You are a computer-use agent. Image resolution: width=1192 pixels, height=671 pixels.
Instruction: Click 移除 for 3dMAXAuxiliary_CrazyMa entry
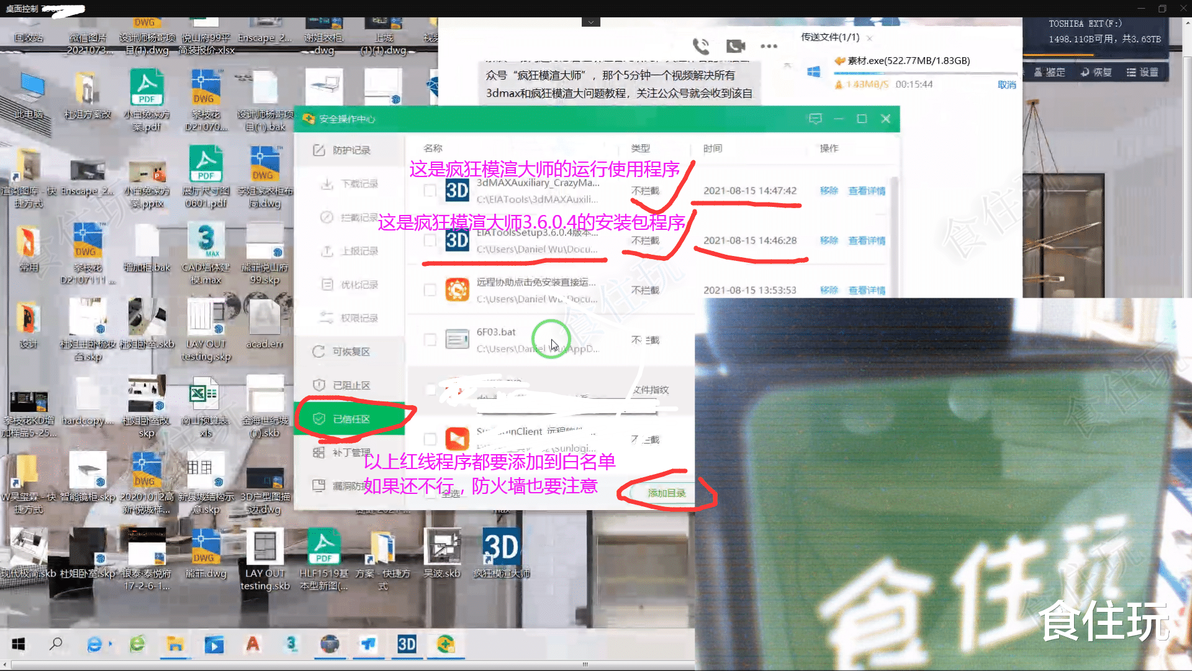(829, 191)
